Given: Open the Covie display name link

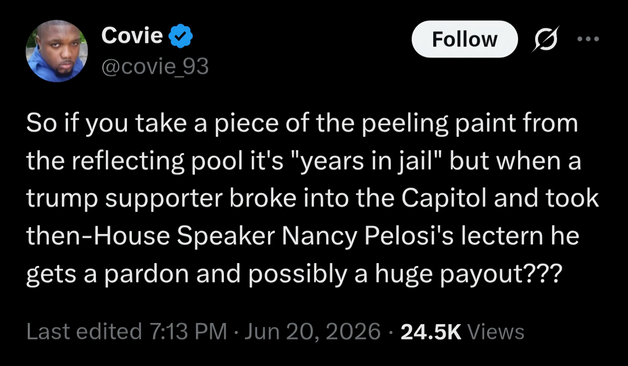Looking at the screenshot, I should [x=132, y=35].
